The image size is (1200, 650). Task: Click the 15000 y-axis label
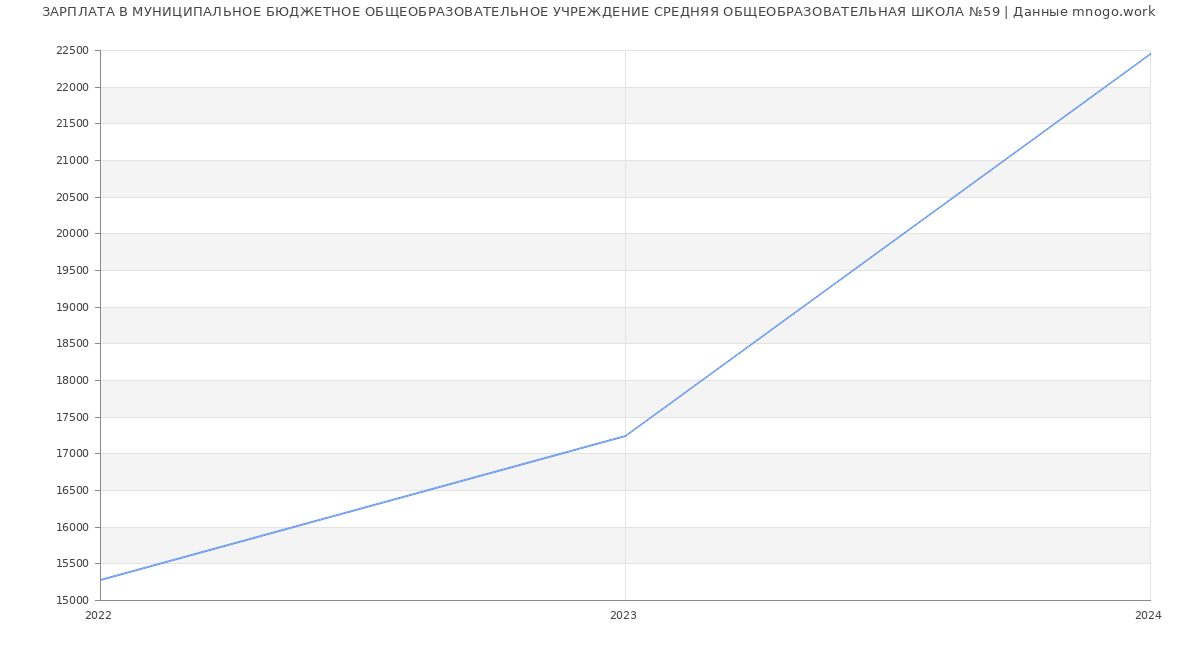click(72, 601)
